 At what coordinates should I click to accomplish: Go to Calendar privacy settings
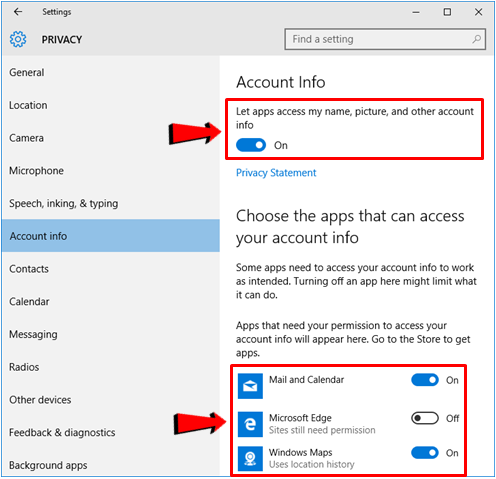click(111, 301)
